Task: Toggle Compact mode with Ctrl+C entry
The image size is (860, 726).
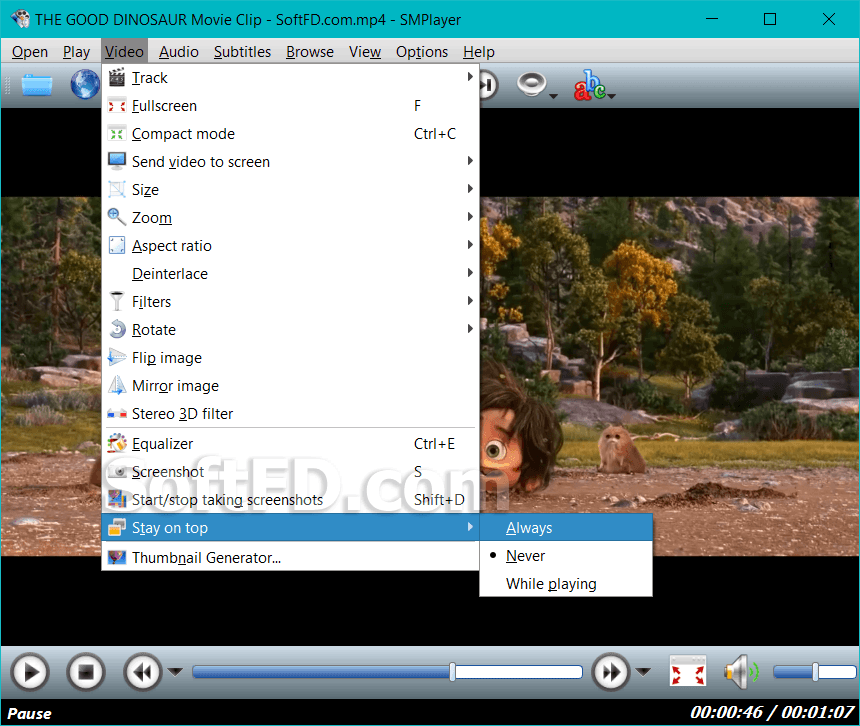Action: [x=290, y=134]
